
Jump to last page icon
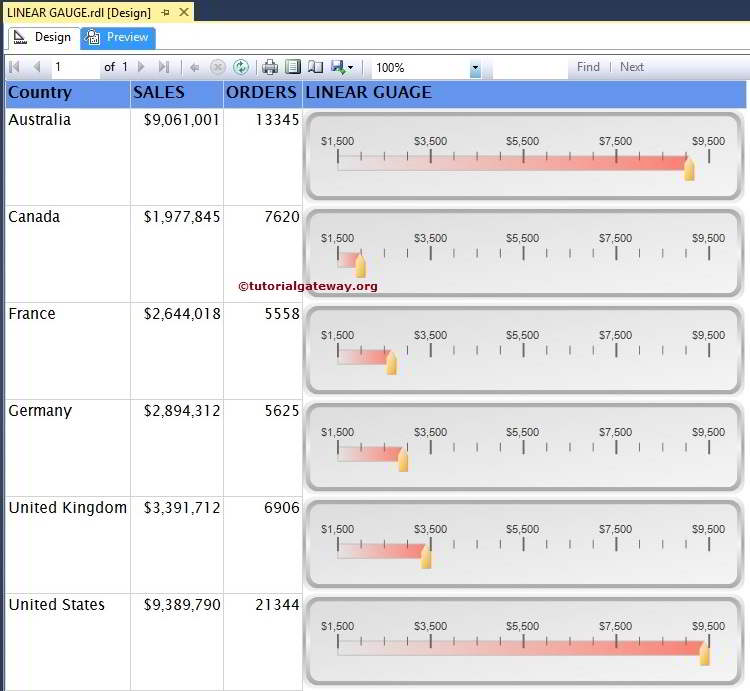coord(164,67)
